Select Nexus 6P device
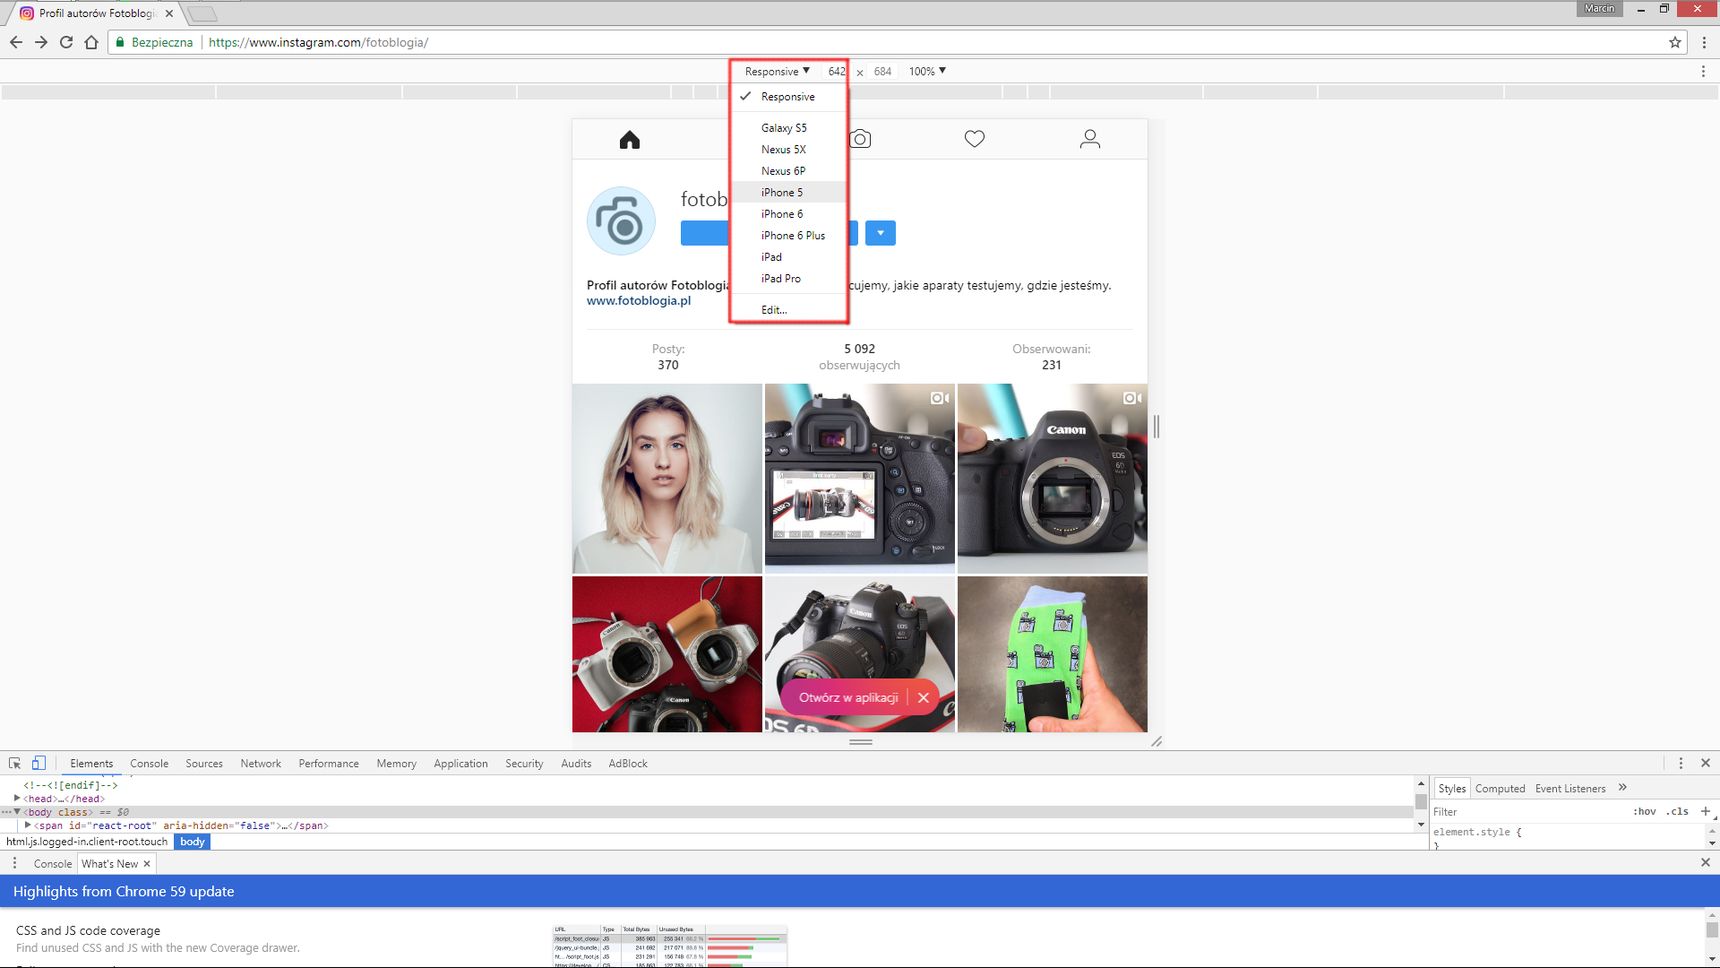This screenshot has height=968, width=1720. click(x=789, y=171)
